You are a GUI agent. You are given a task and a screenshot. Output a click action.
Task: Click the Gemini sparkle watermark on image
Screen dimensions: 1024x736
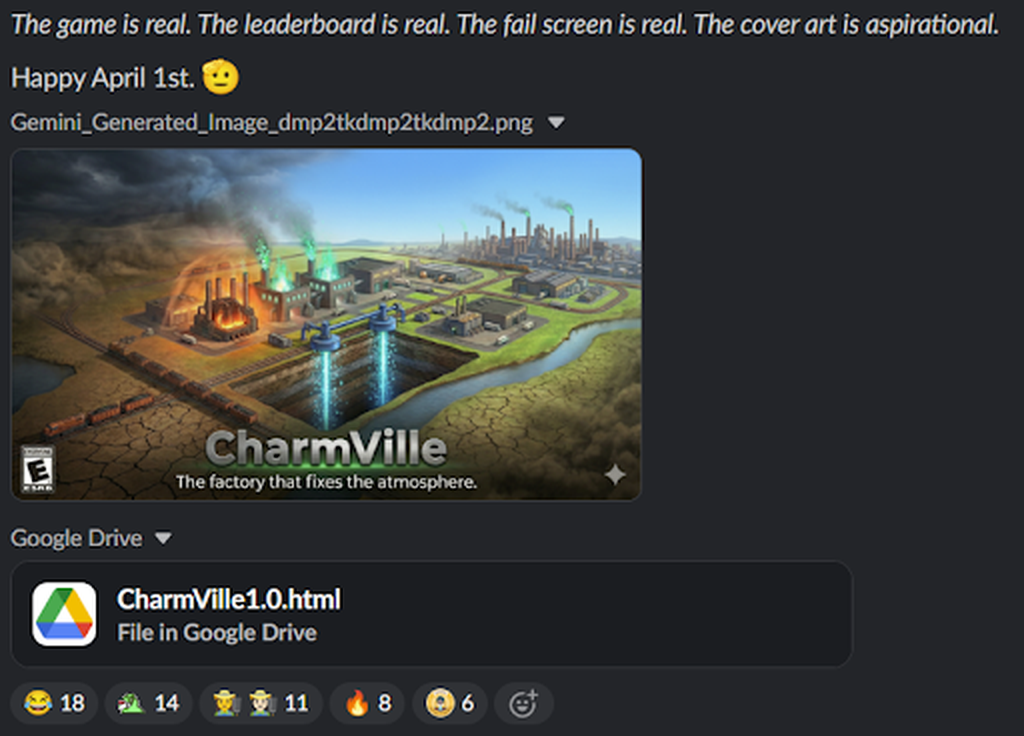click(615, 475)
